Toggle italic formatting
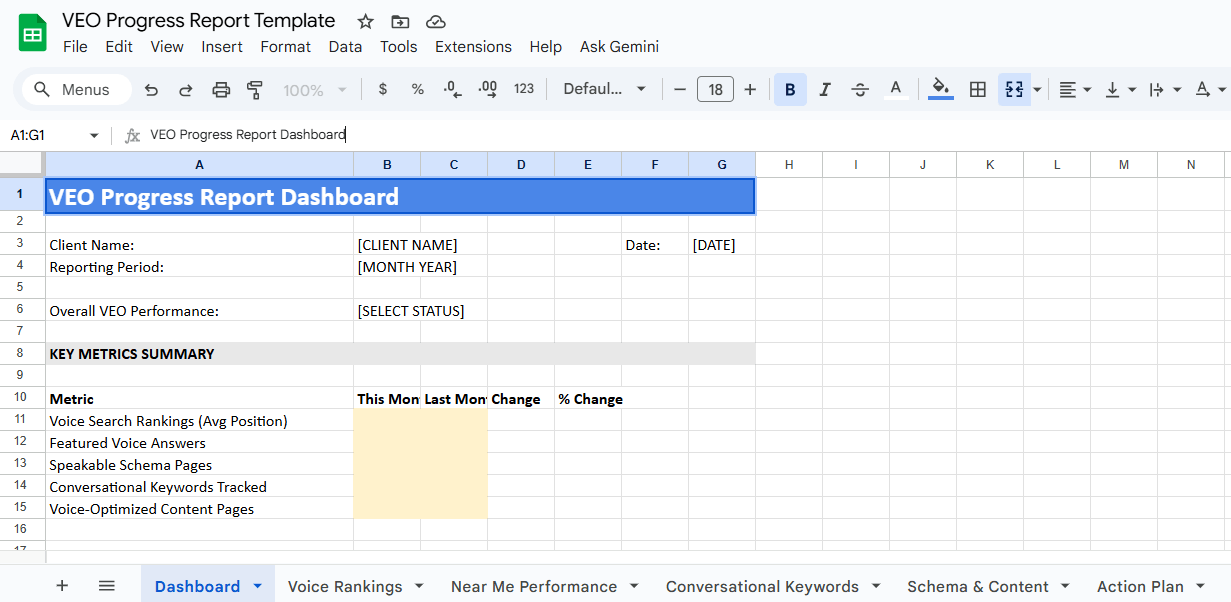The width and height of the screenshot is (1231, 602). 825,90
